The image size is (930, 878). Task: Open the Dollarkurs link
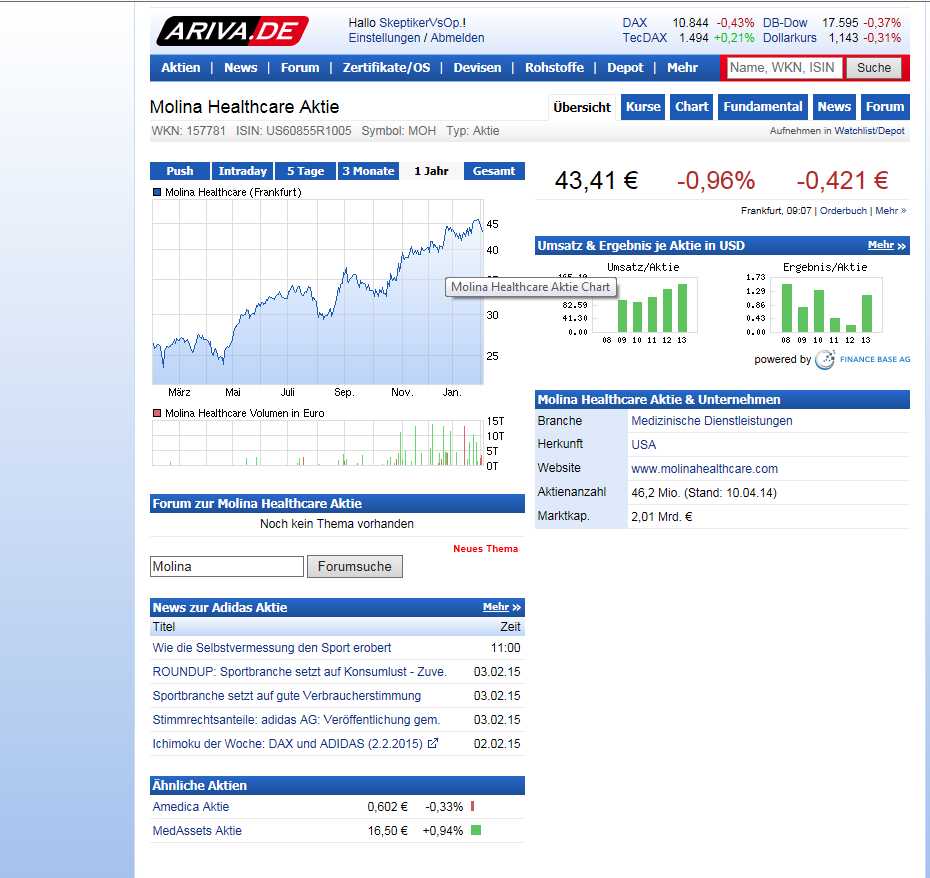789,38
